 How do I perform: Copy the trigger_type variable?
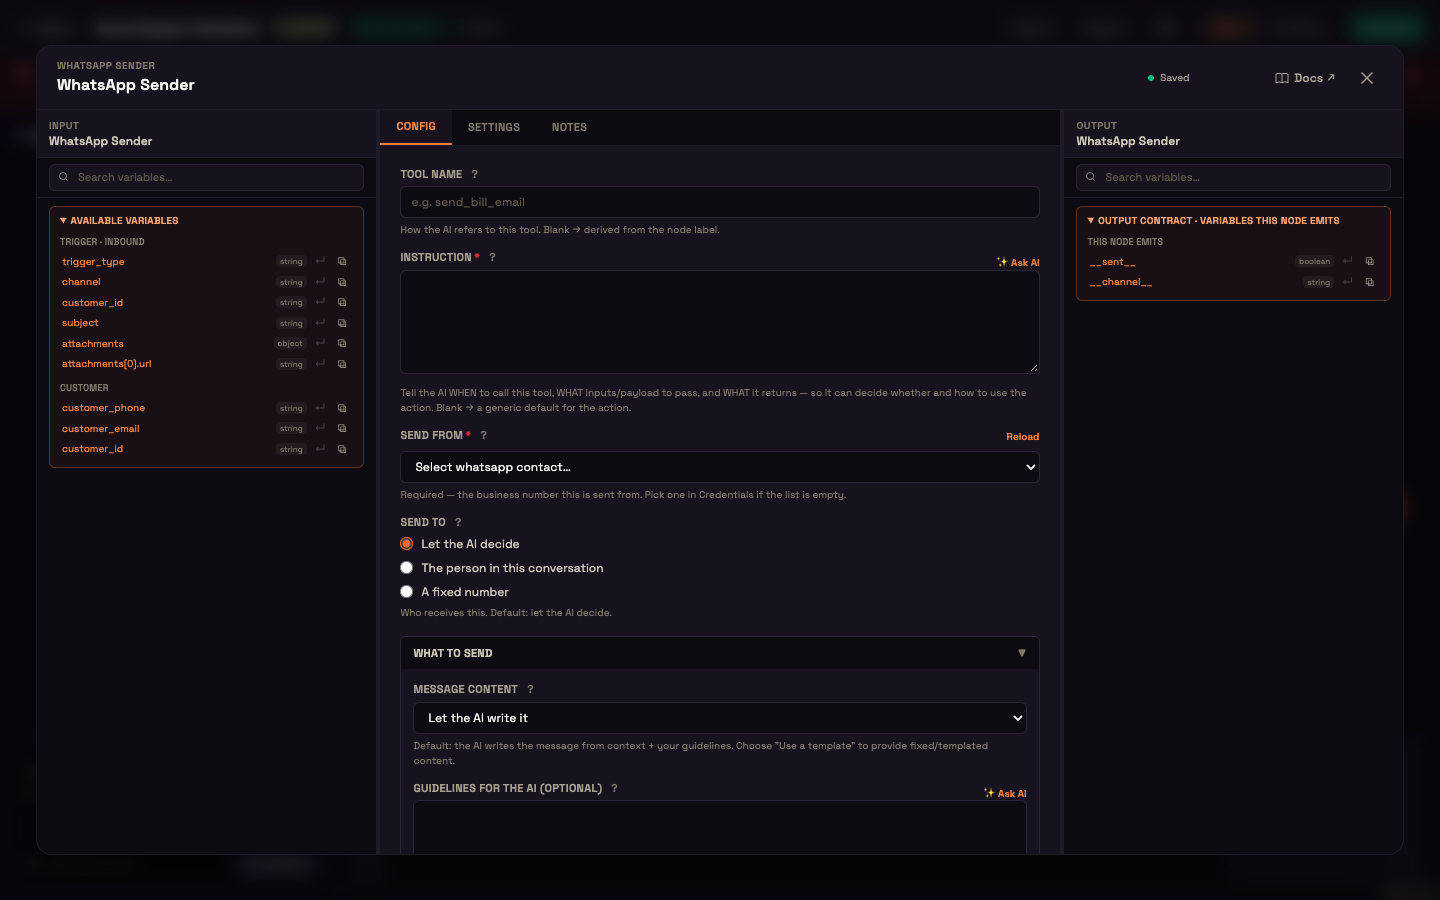[342, 261]
